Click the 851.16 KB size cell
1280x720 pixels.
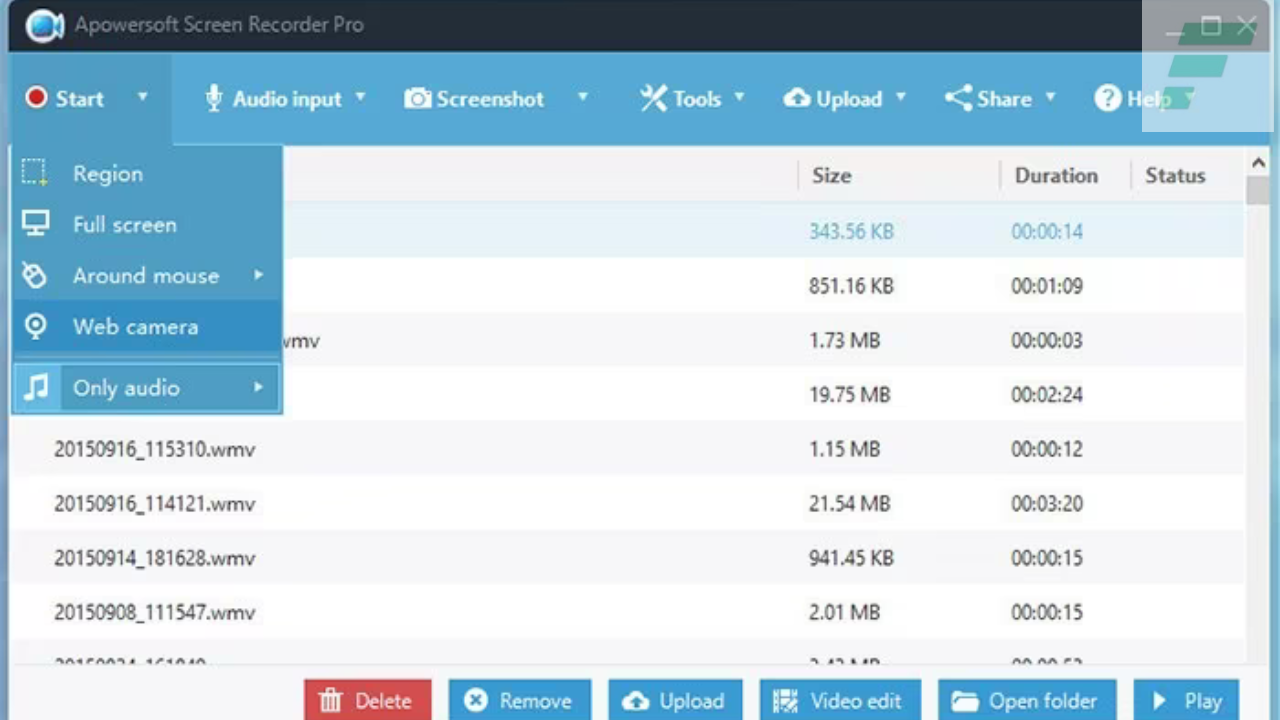pos(851,286)
